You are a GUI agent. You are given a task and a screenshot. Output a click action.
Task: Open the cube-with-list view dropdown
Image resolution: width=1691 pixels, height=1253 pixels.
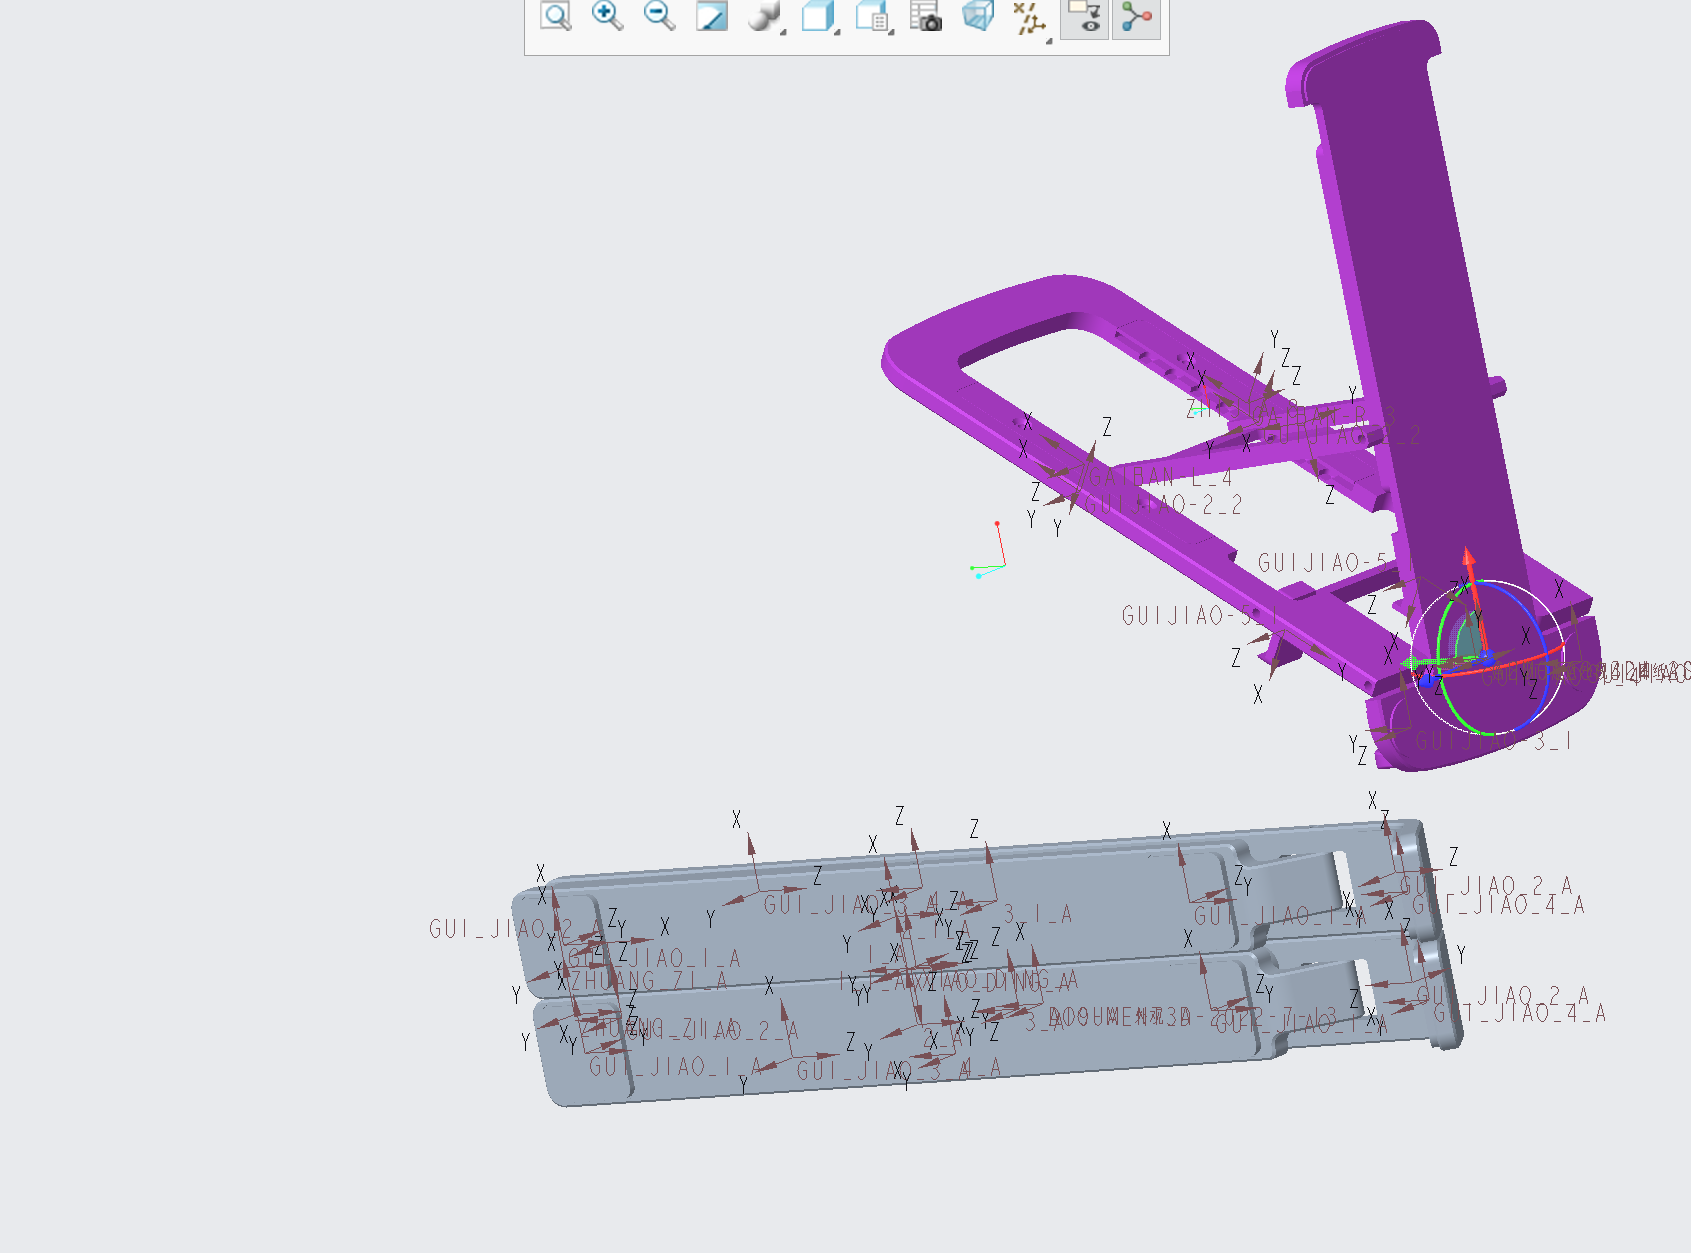pos(875,17)
